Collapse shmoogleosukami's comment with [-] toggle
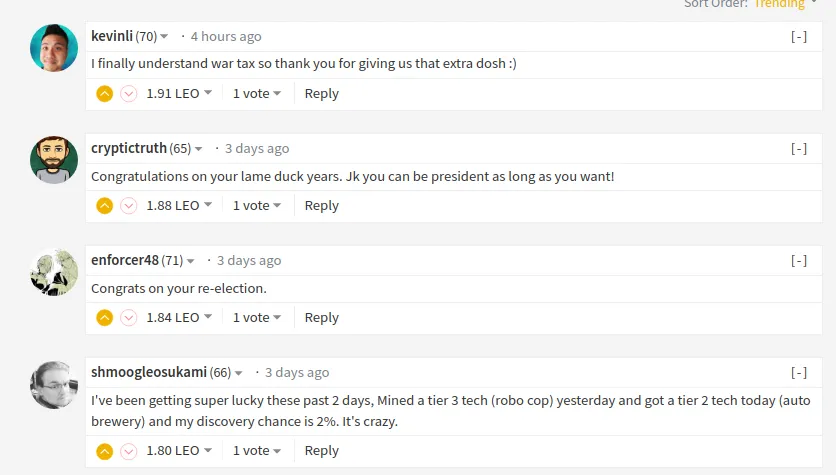This screenshot has width=836, height=475. click(799, 373)
